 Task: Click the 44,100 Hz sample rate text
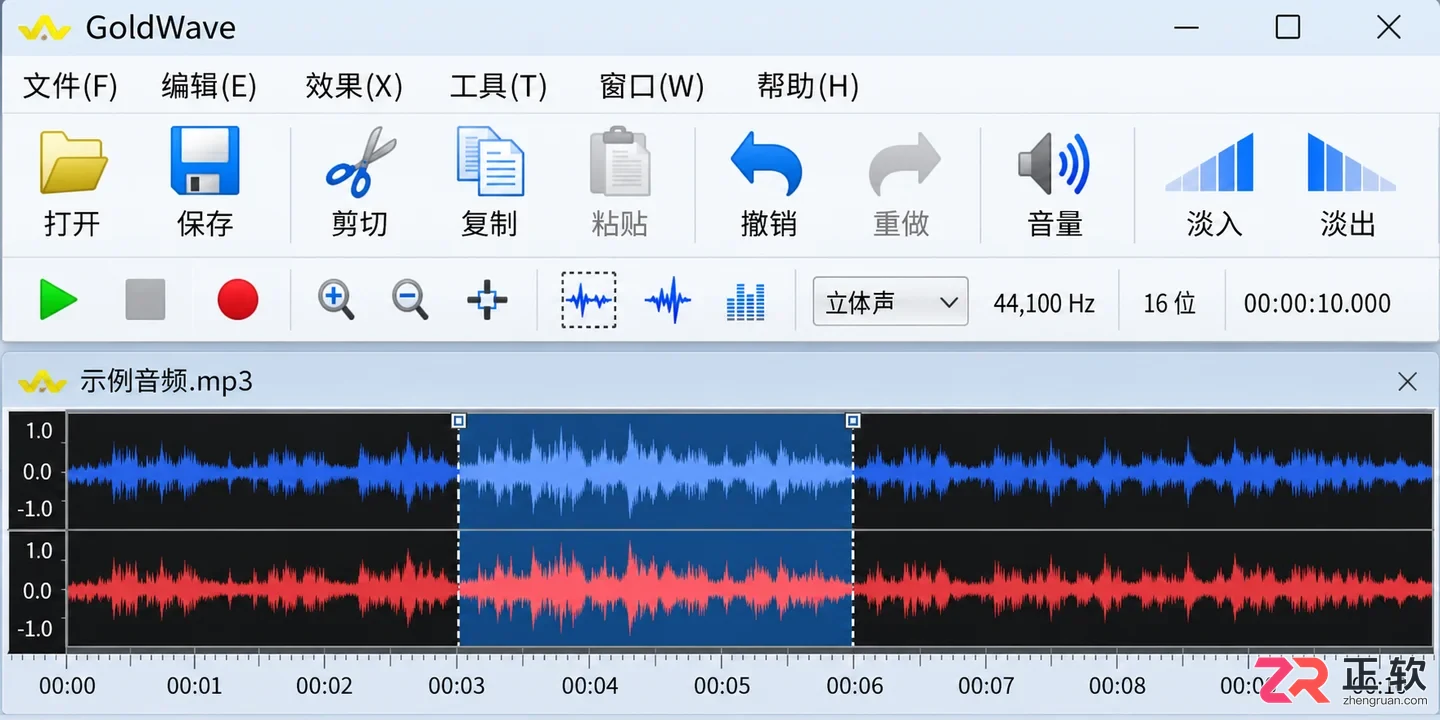(1044, 303)
